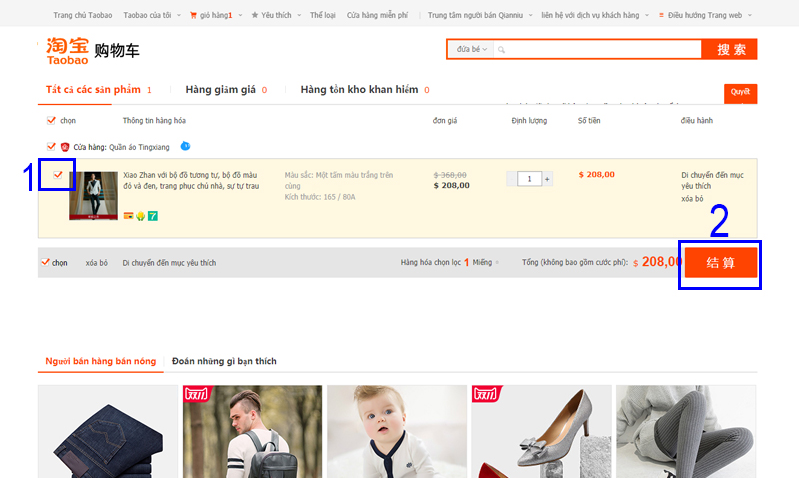
Task: Open the 'đứa bé' search category dropdown
Action: click(471, 49)
